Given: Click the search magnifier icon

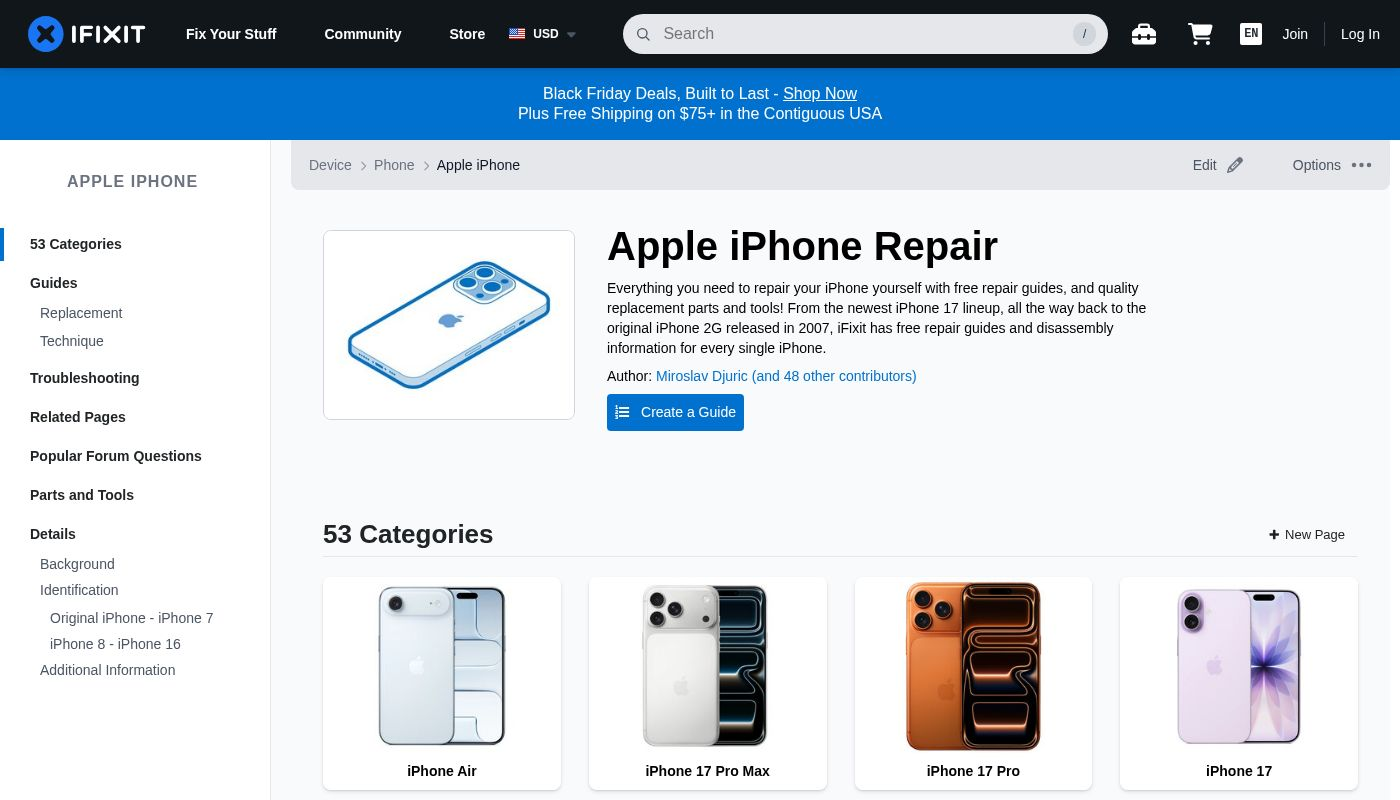Looking at the screenshot, I should [643, 34].
